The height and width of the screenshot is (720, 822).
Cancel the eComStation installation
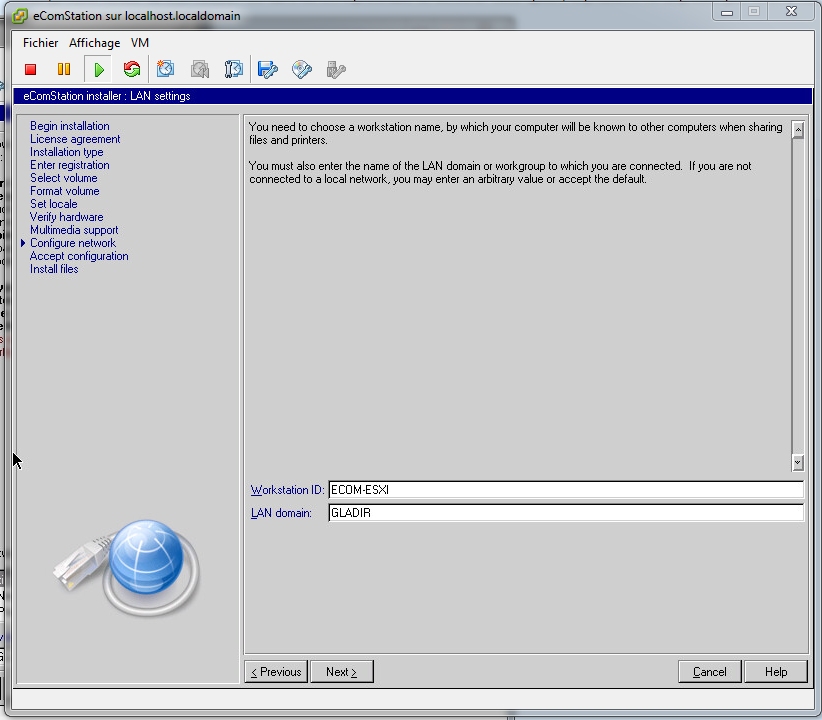click(709, 672)
